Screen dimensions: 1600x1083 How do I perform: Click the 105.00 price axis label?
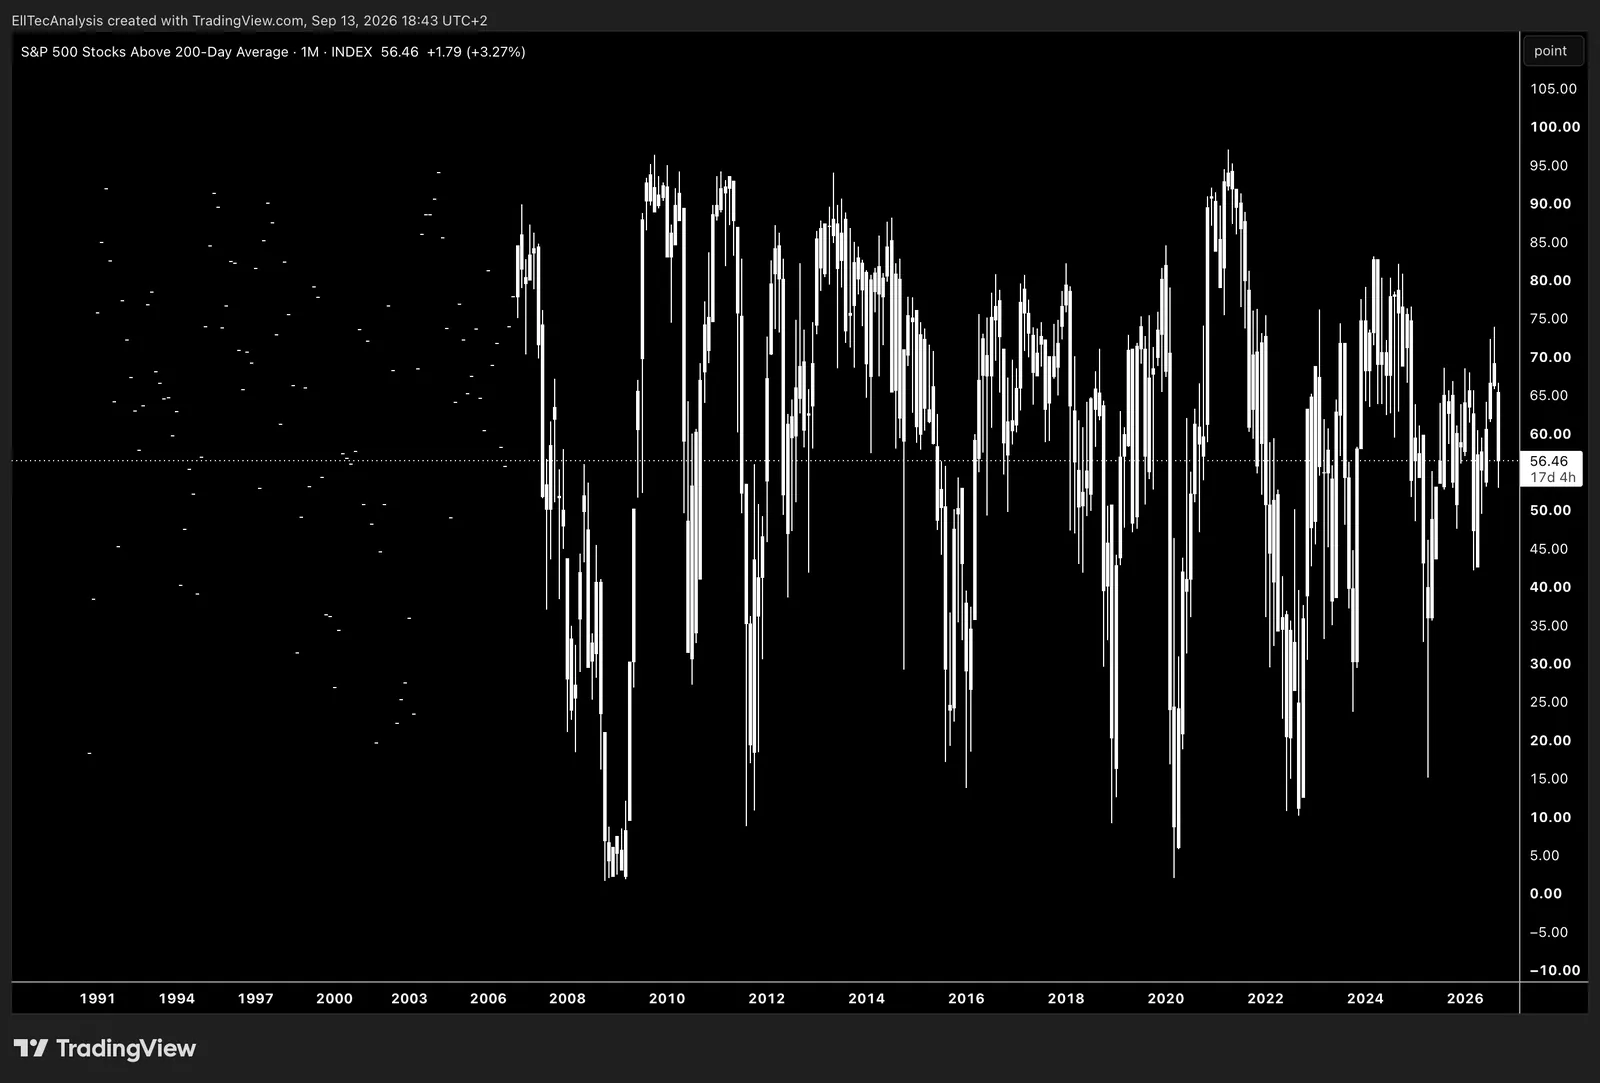tap(1553, 89)
